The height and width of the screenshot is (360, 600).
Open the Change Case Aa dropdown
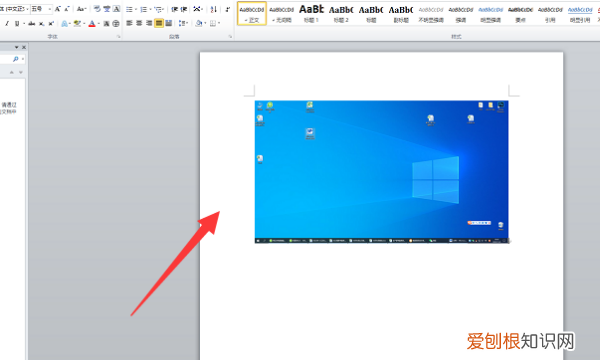(x=82, y=9)
